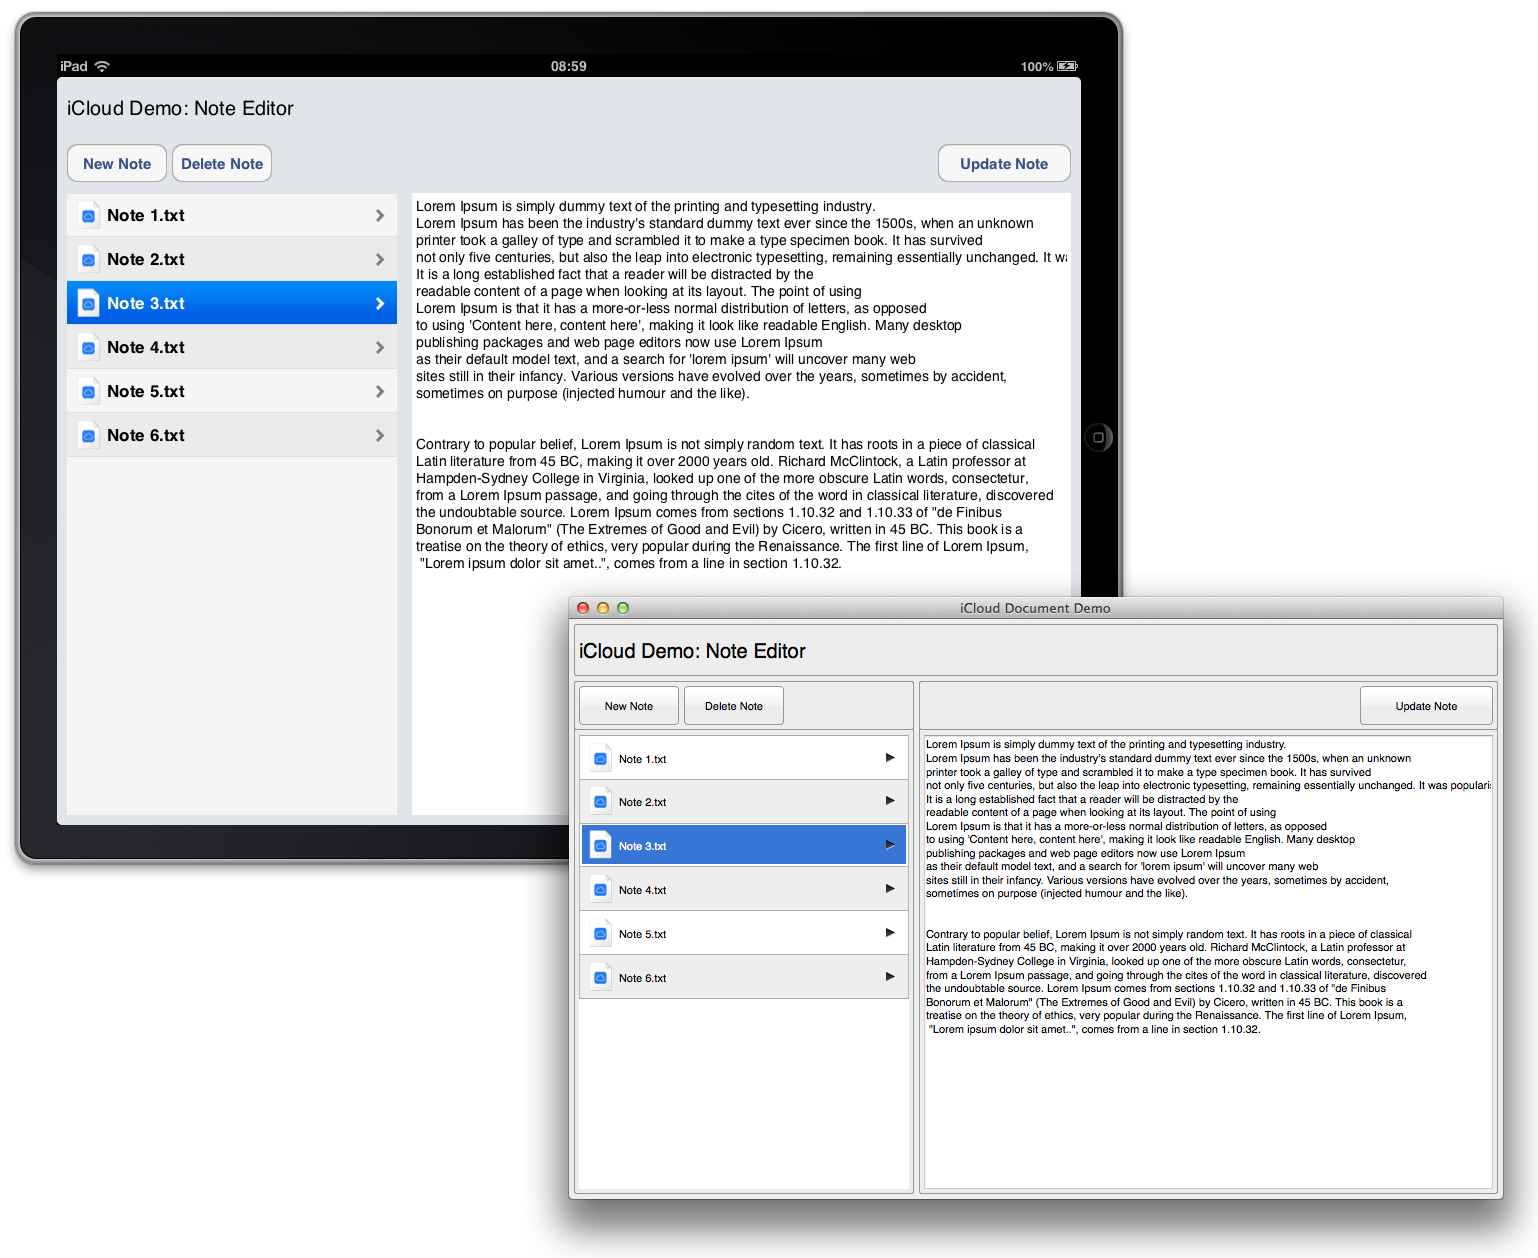Tap Update Note on the iPad

pyautogui.click(x=1004, y=164)
